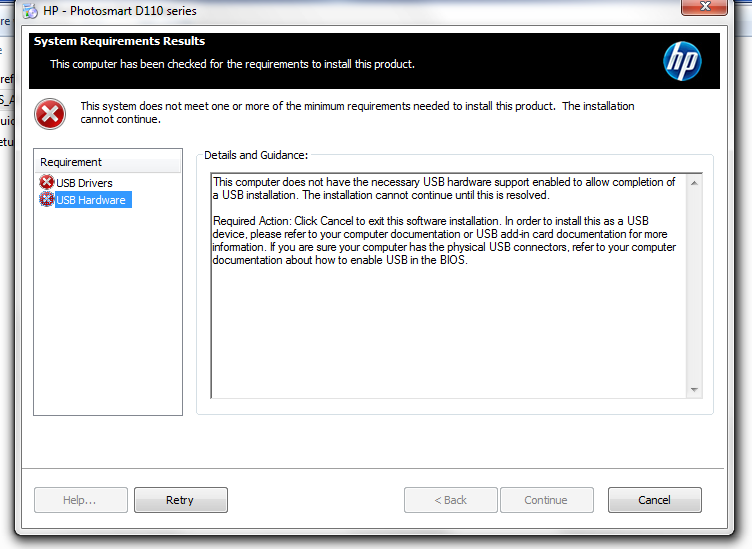Click the grayed-out Back button
752x549 pixels.
(450, 500)
